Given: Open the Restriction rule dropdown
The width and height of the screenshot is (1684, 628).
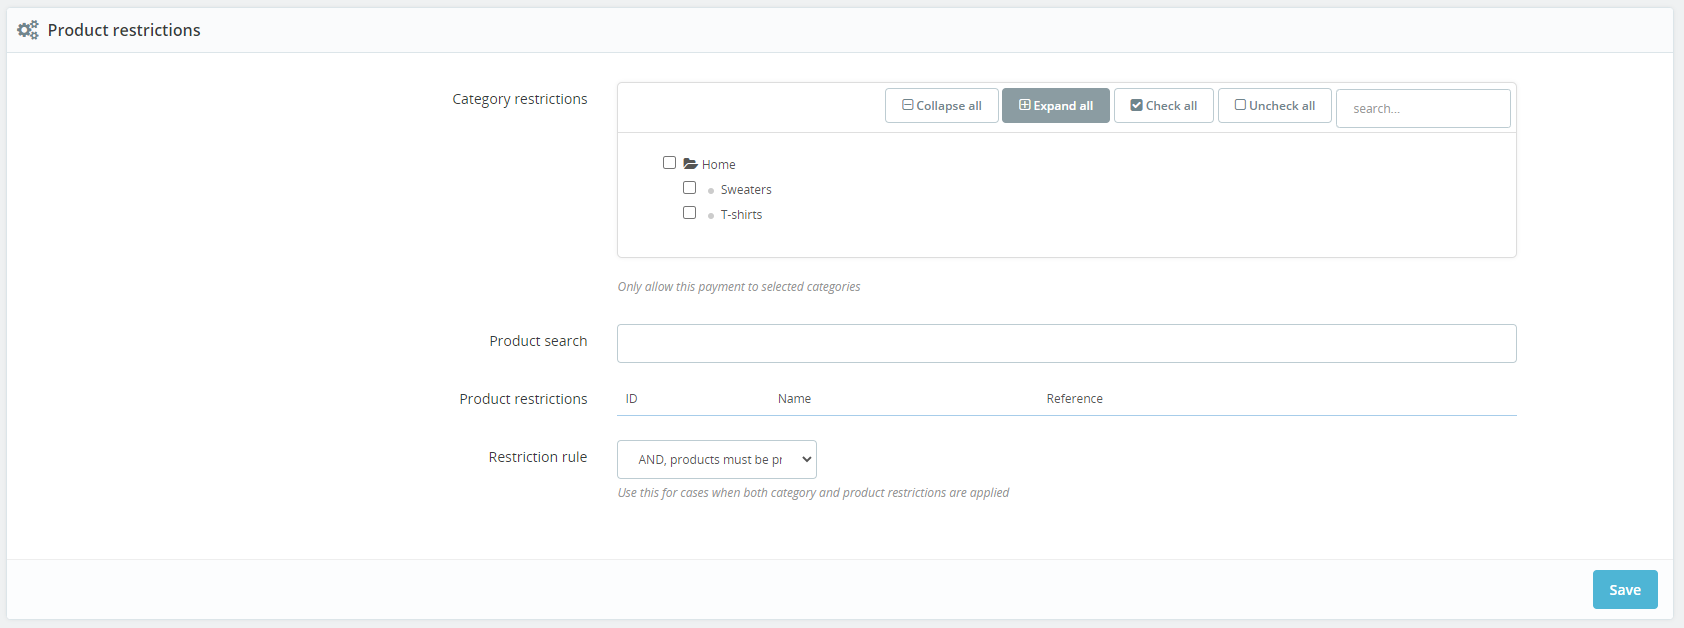Looking at the screenshot, I should tap(716, 459).
